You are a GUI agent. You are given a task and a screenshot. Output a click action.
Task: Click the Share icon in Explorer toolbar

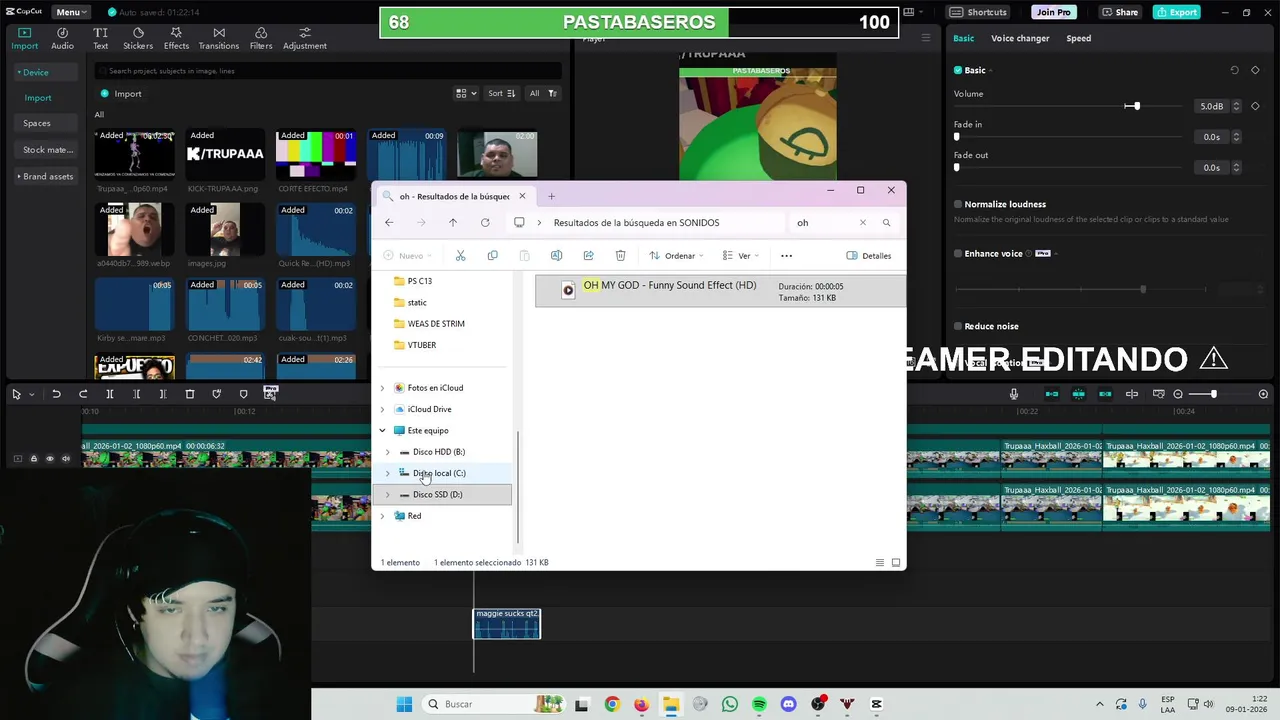(588, 255)
